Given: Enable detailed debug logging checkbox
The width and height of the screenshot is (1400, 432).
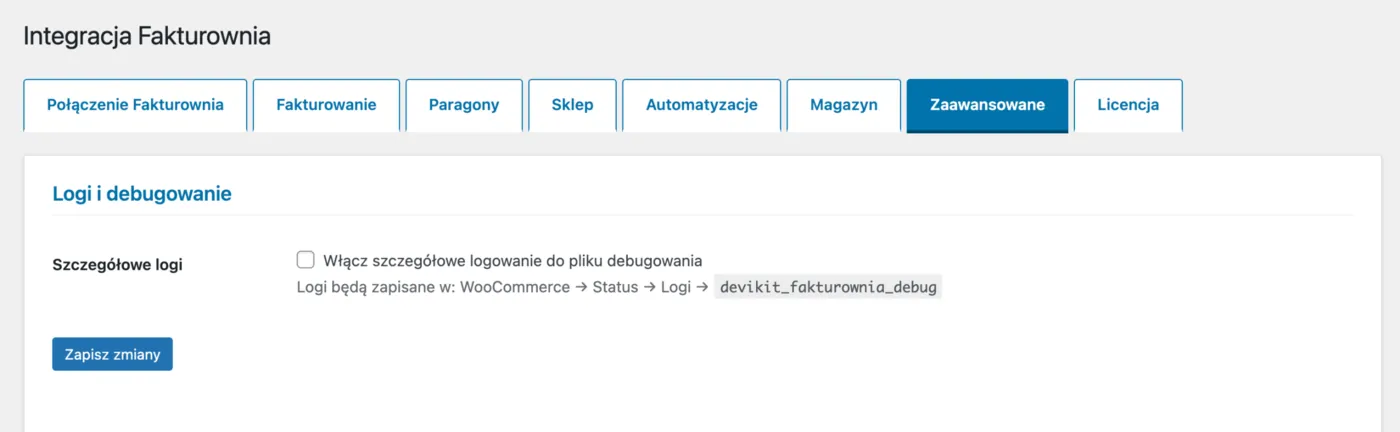Looking at the screenshot, I should (306, 260).
